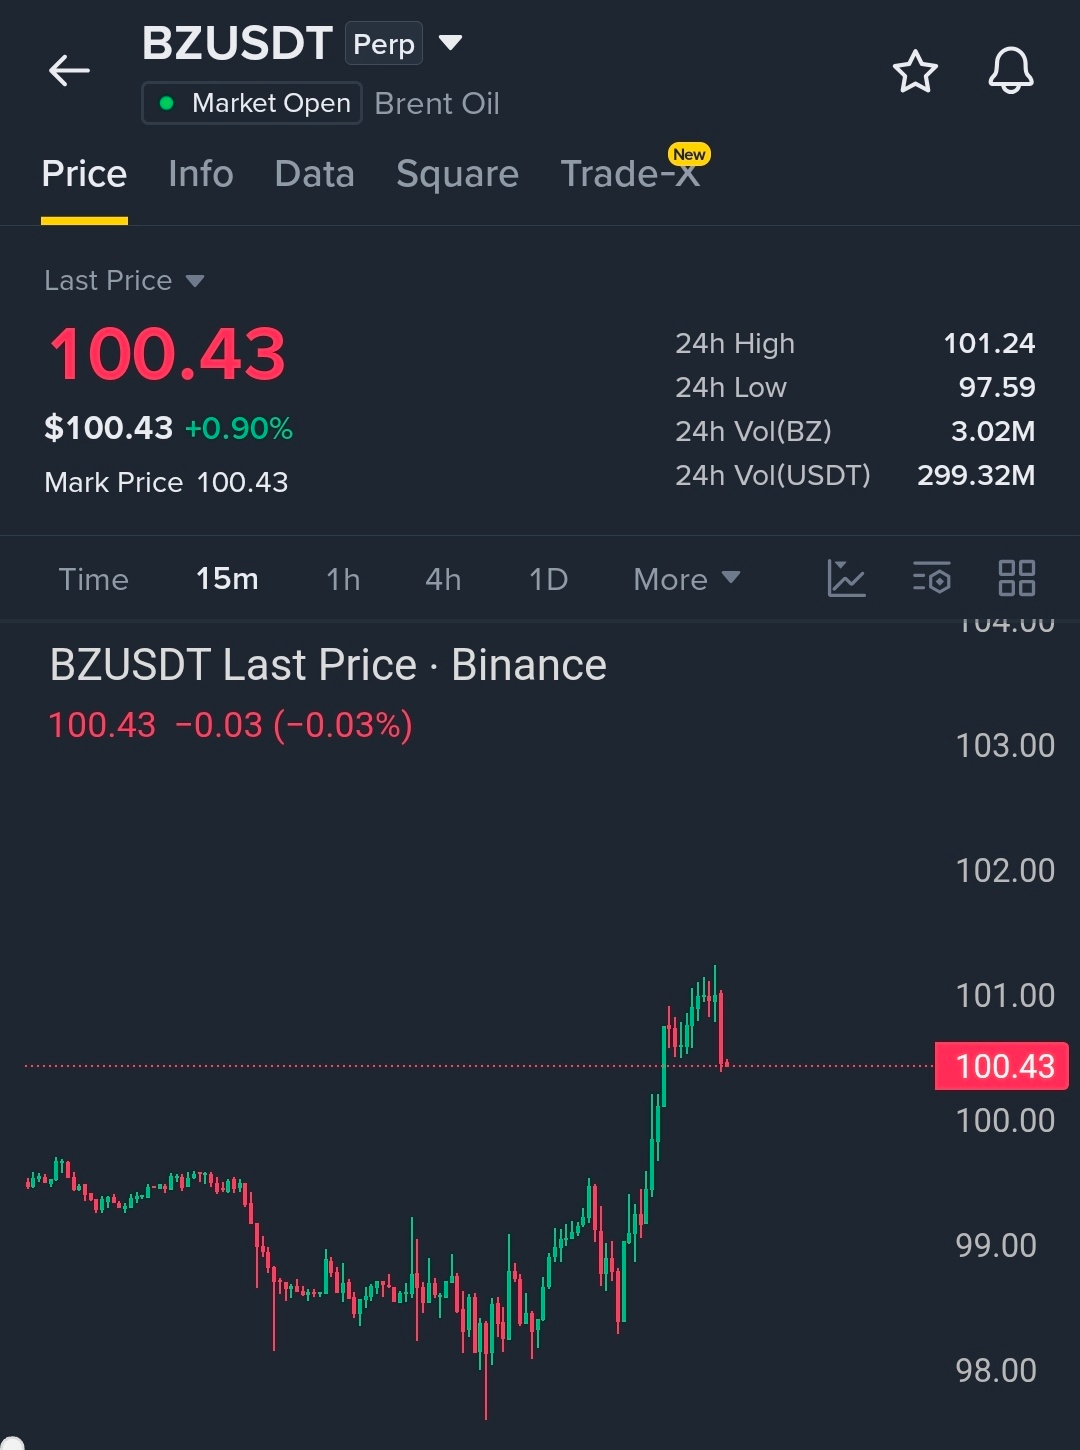
Task: Expand the BZUSDT Perp pair selector arrow
Action: point(451,43)
